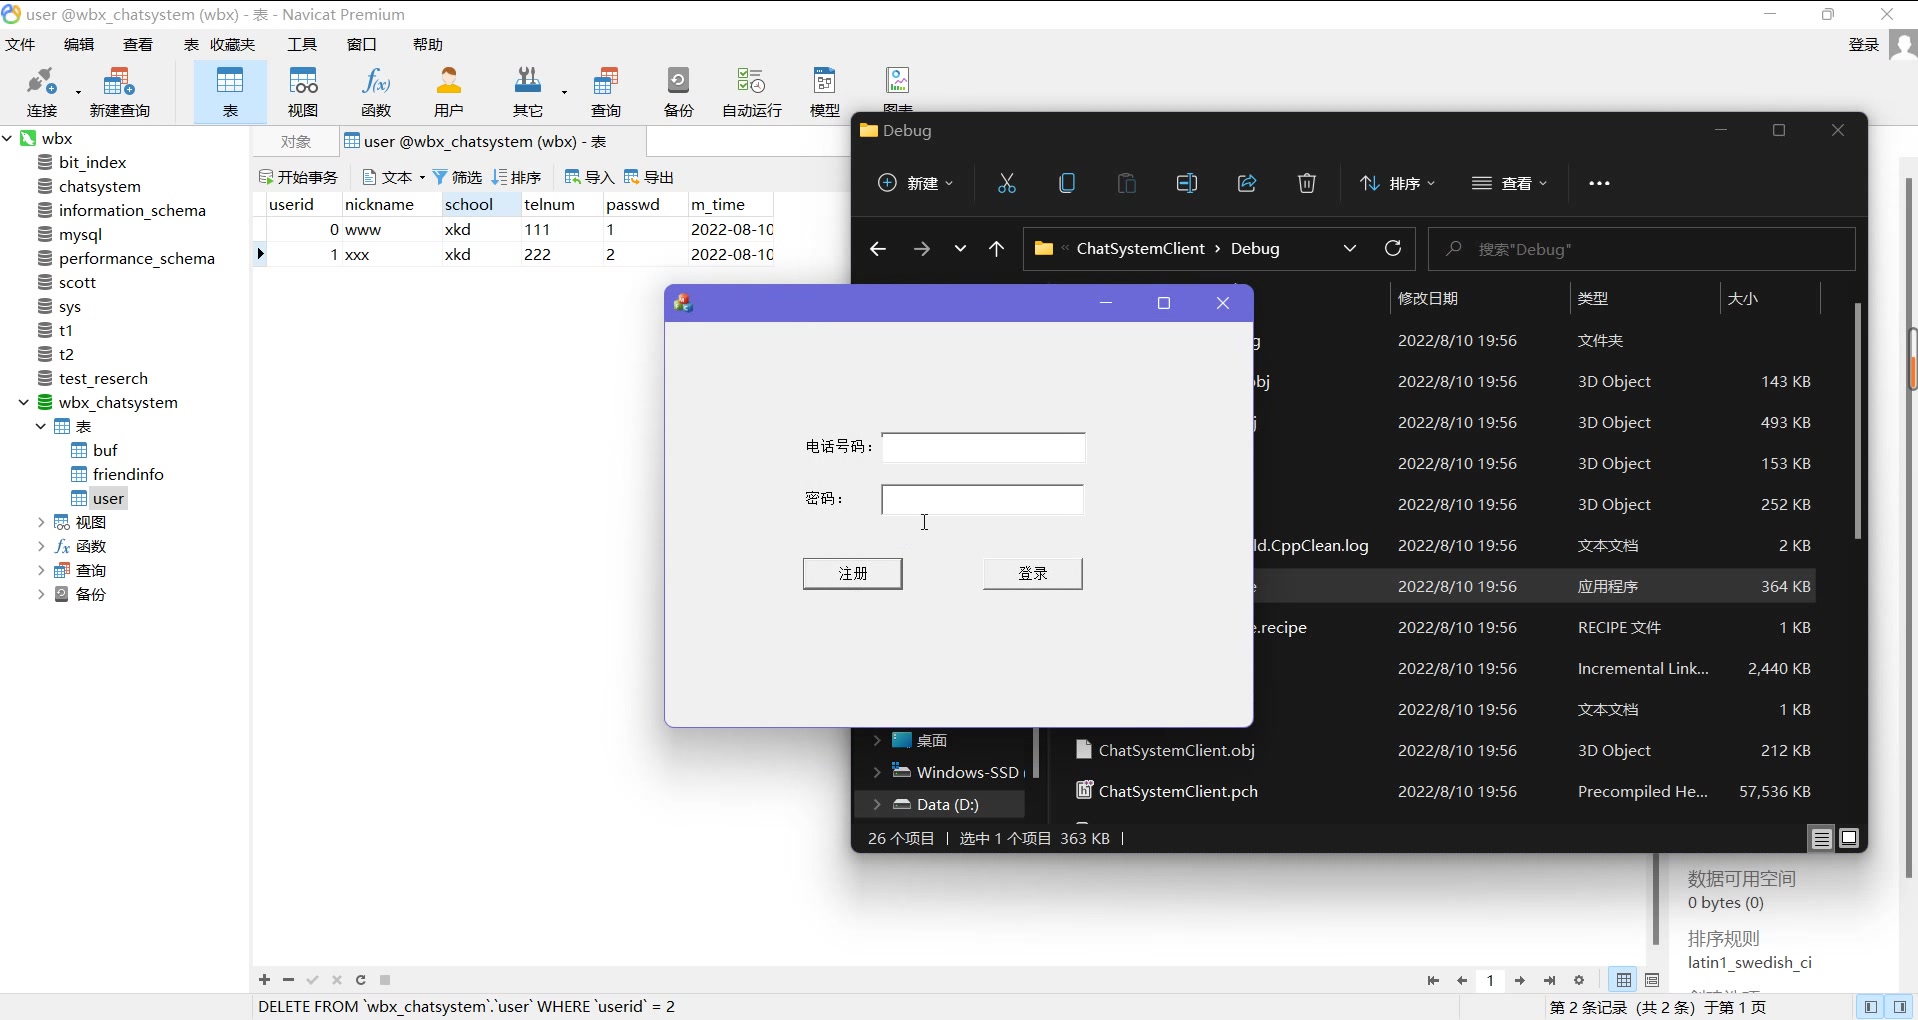This screenshot has height=1020, width=1918.
Task: Click the delete trash icon in Explorer
Action: (1307, 183)
